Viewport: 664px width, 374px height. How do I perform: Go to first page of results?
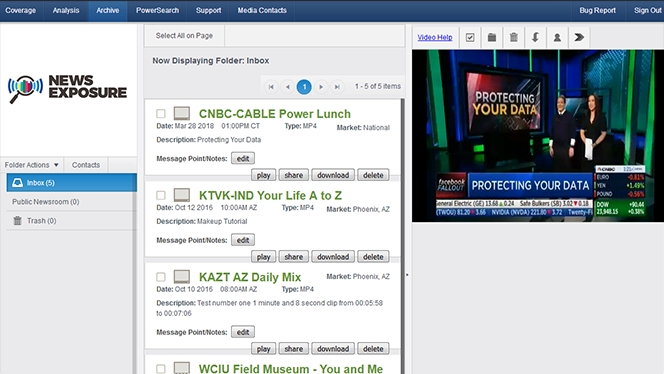point(271,87)
